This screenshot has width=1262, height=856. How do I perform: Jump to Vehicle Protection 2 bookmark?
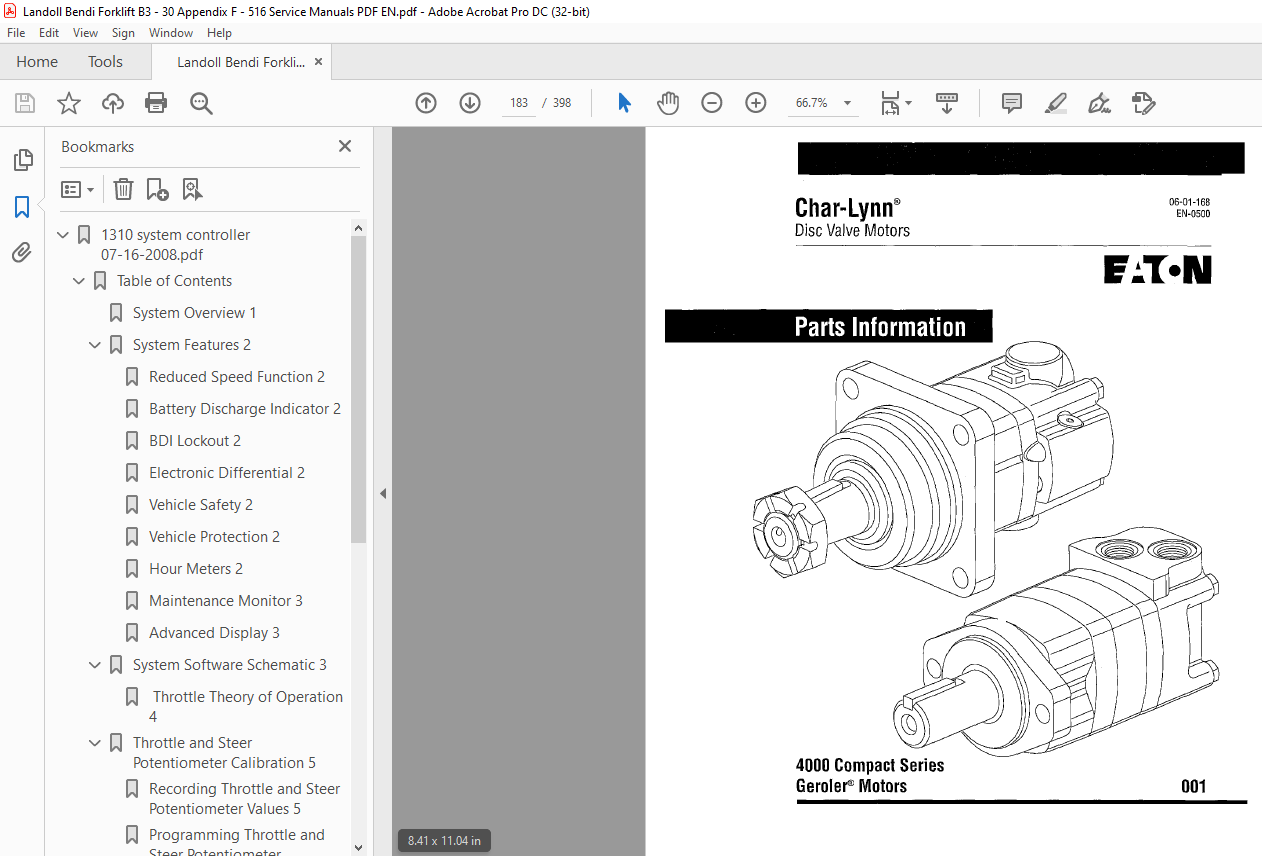point(214,537)
